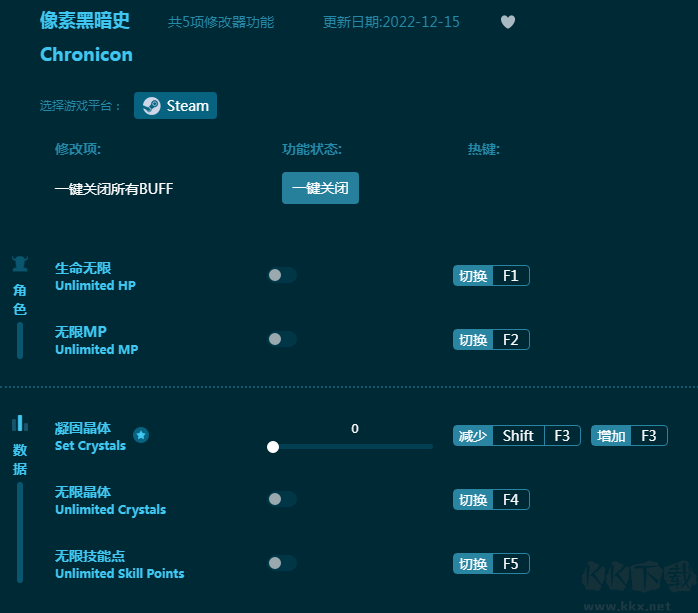Viewport: 698px width, 613px height.
Task: Click the F1 hotkey for Unlimited HP
Action: pyautogui.click(x=510, y=276)
